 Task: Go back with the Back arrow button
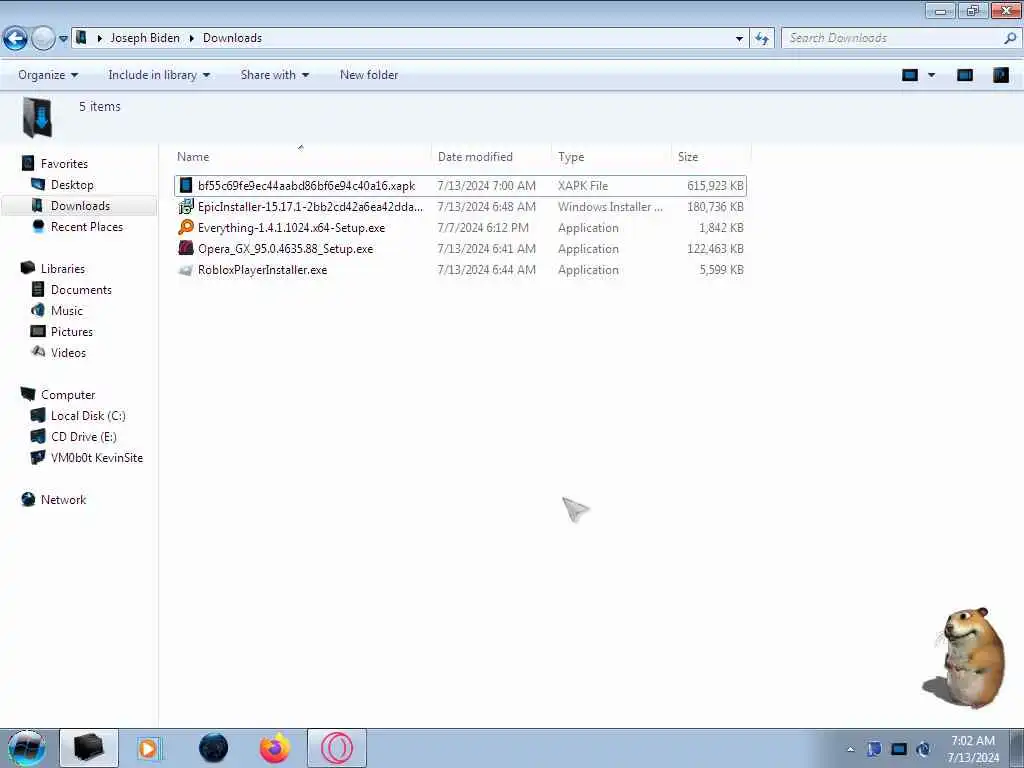coord(15,39)
